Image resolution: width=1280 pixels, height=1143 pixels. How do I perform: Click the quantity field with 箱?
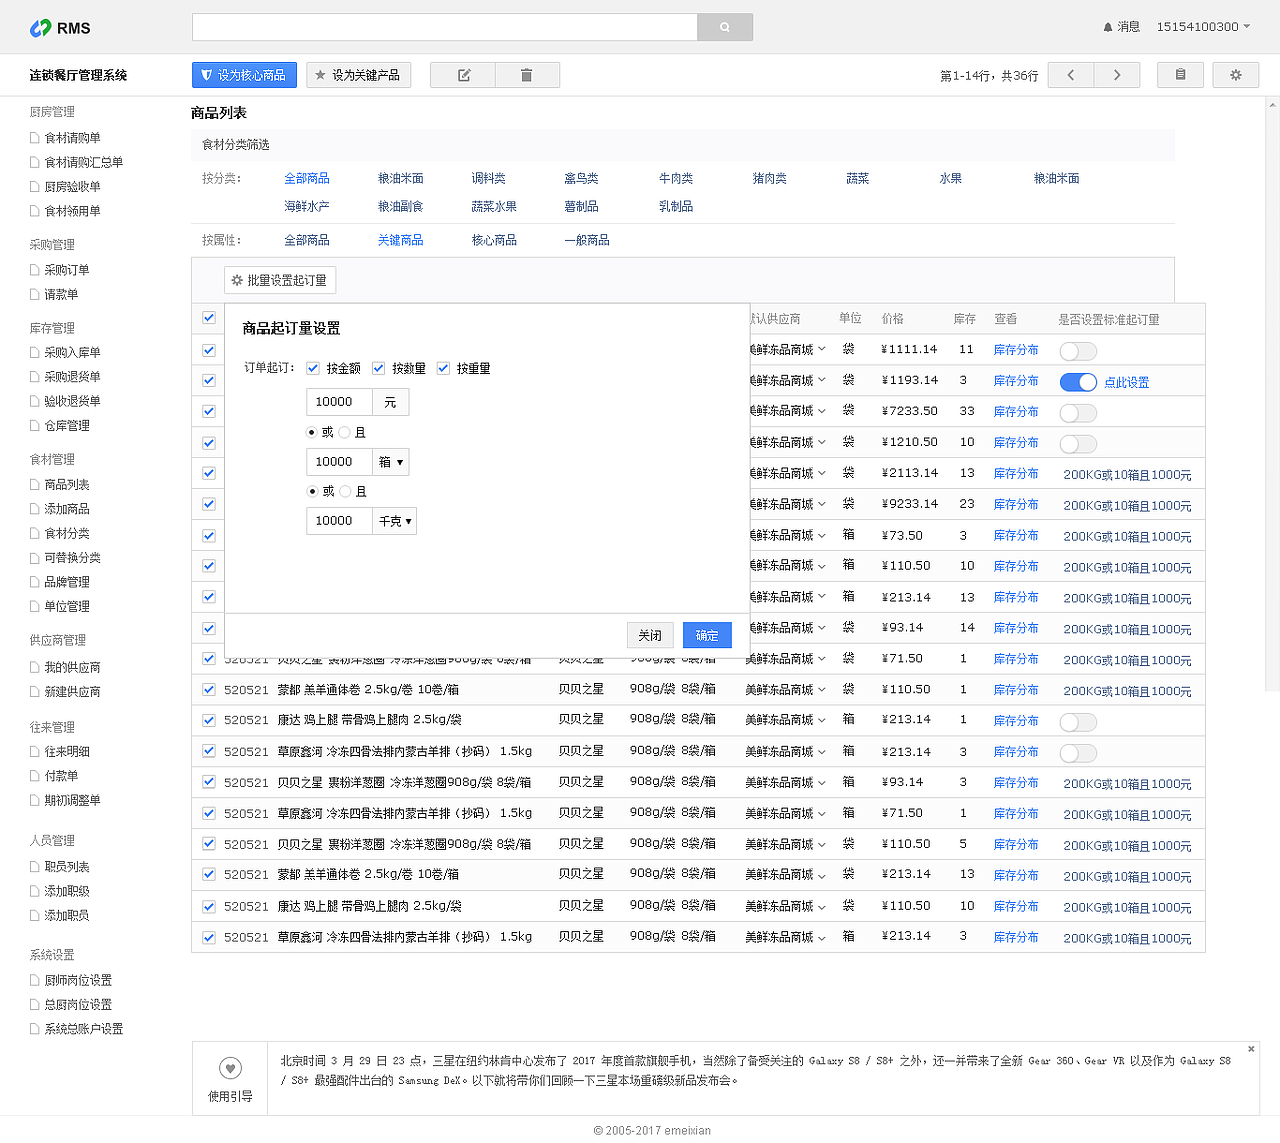(339, 462)
